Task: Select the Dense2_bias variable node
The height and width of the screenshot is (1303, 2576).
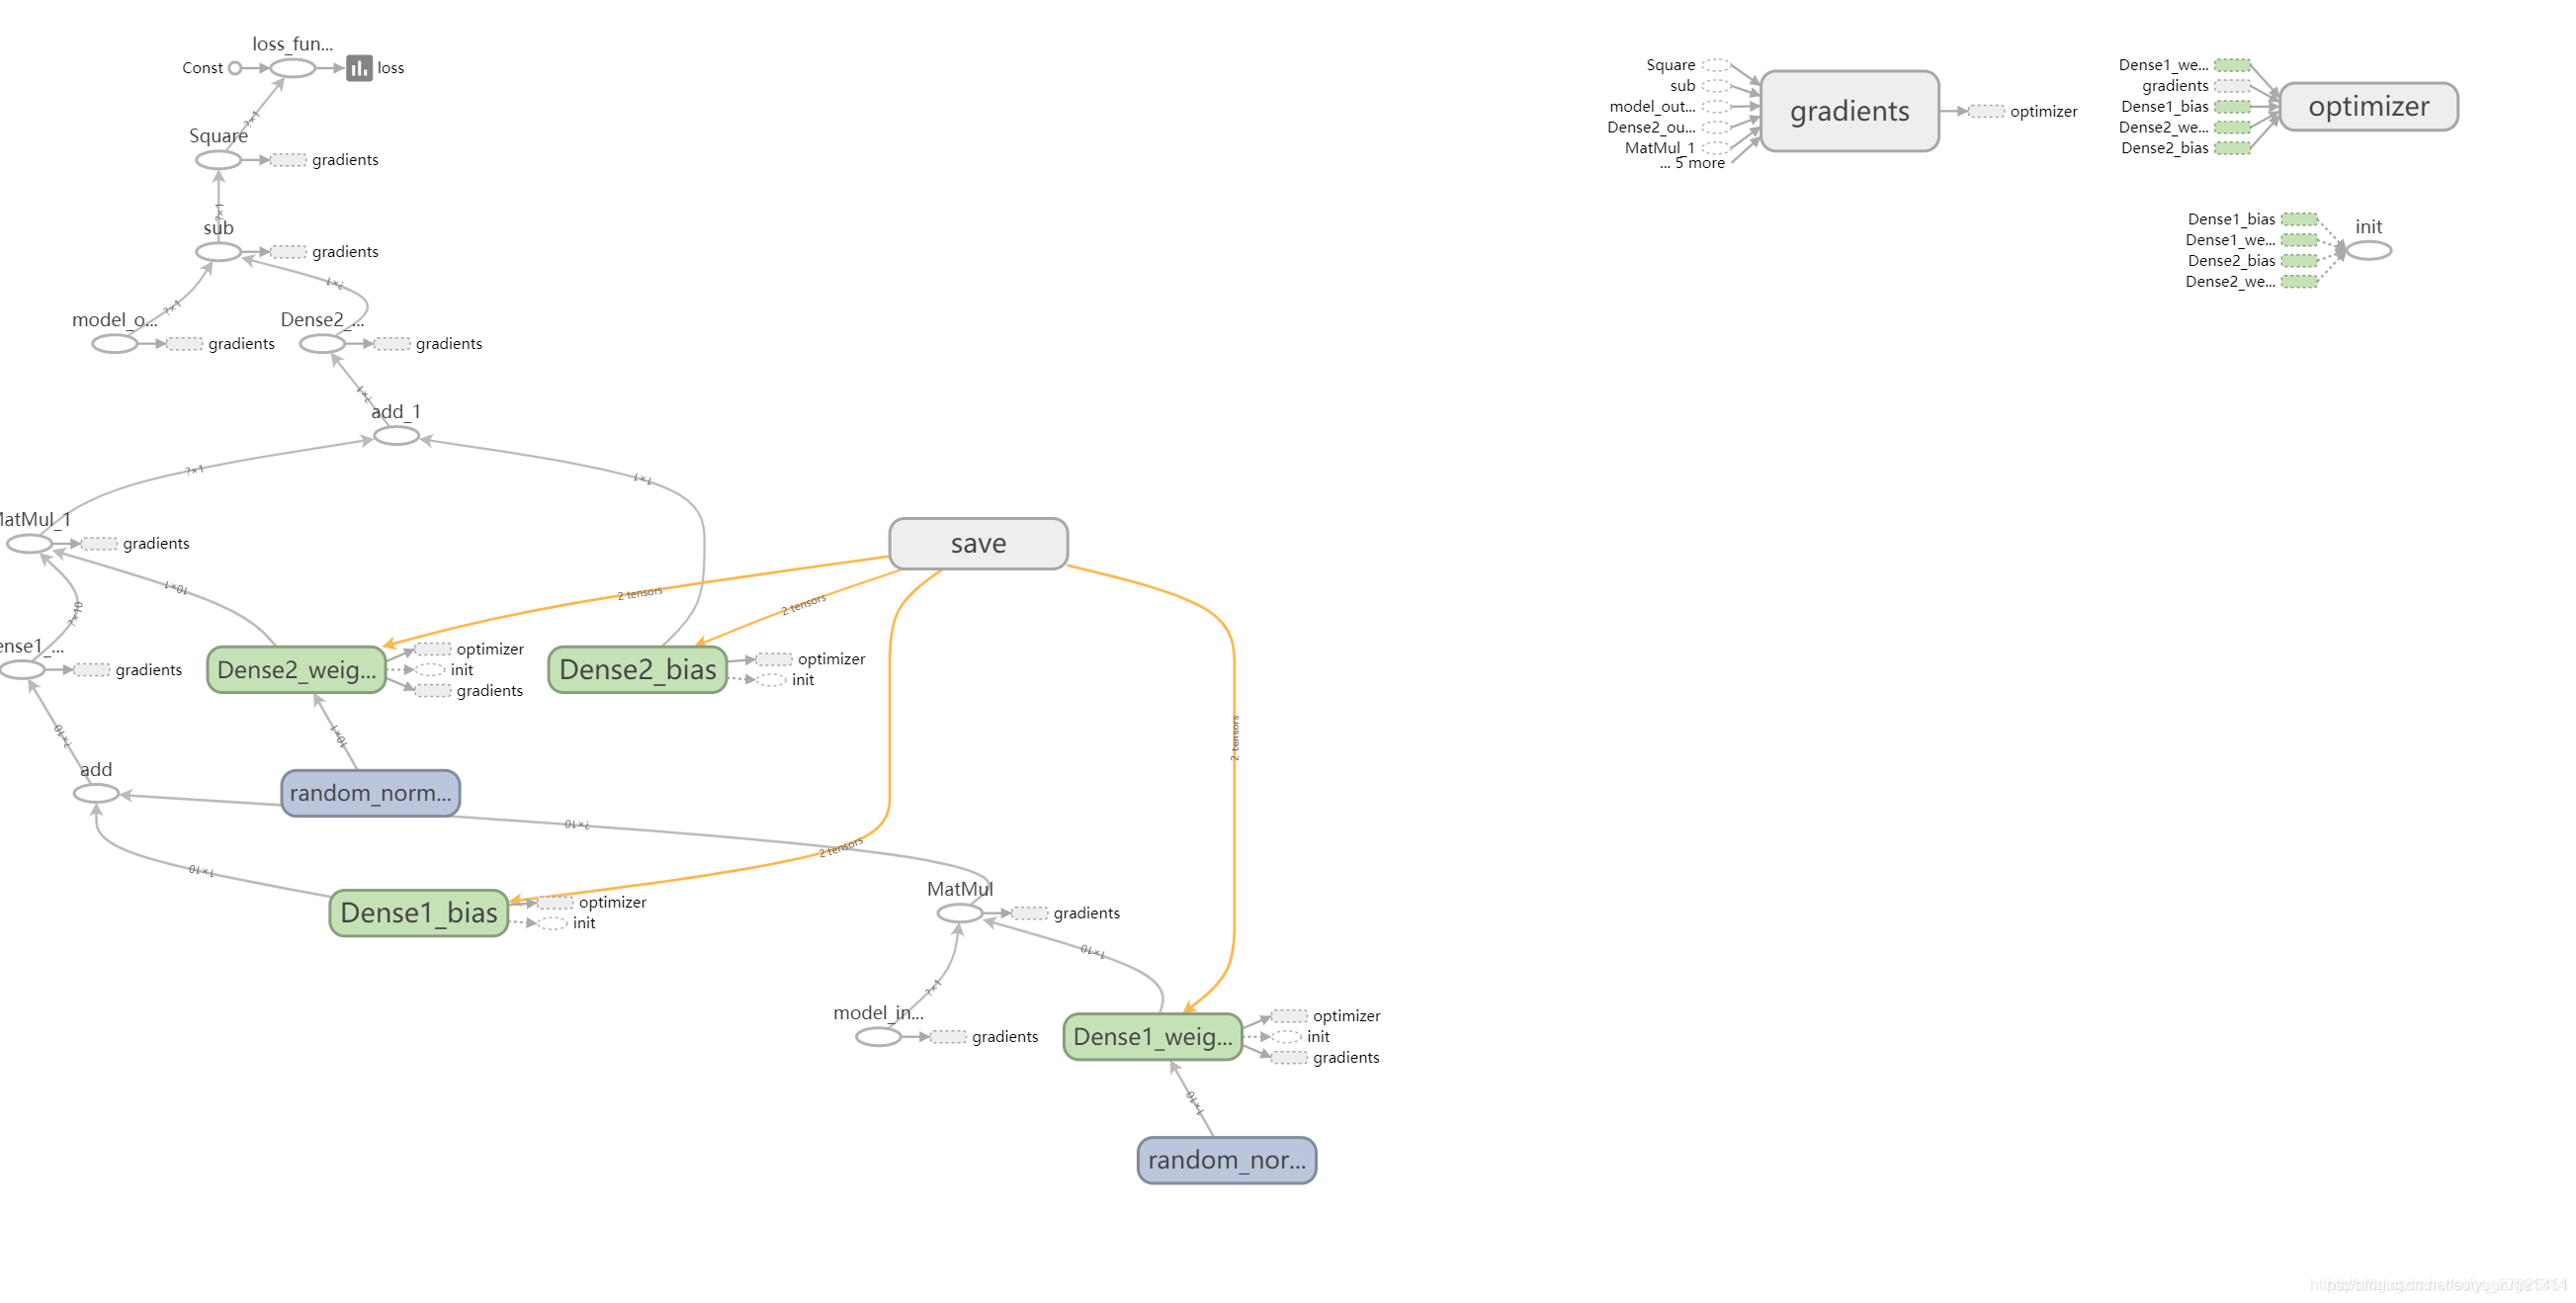Action: point(637,669)
